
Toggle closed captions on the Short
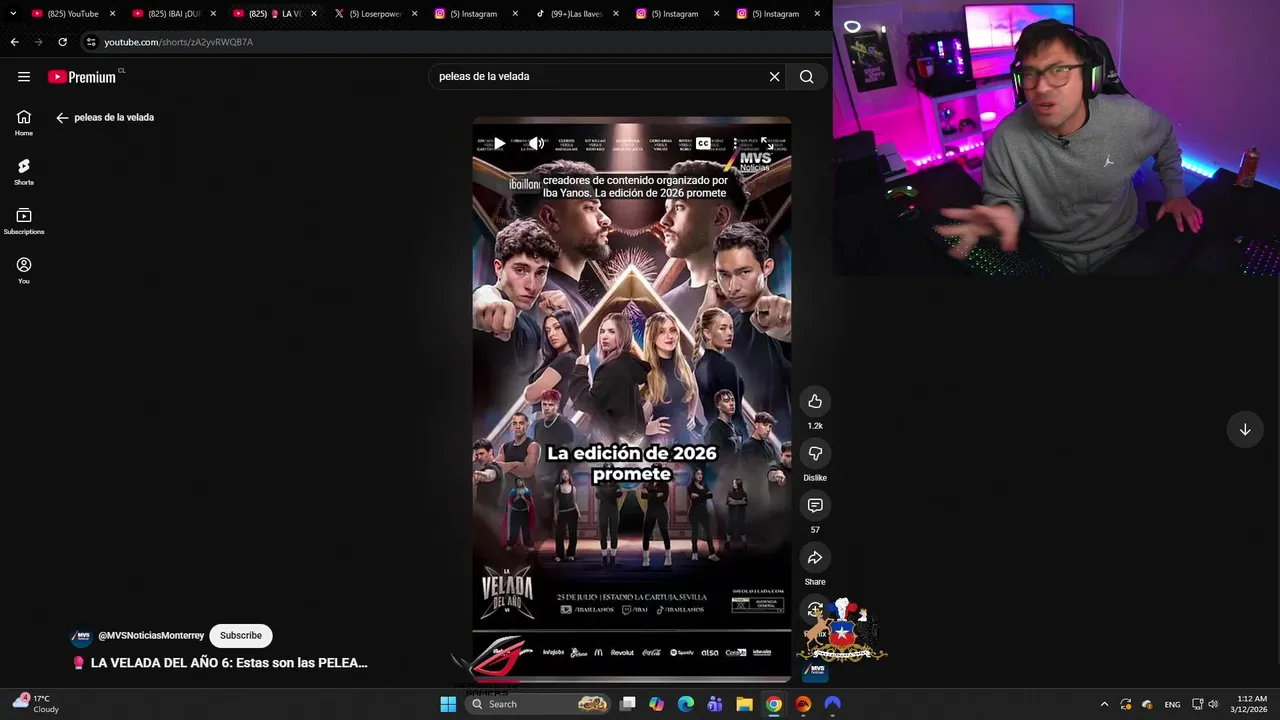(x=703, y=143)
